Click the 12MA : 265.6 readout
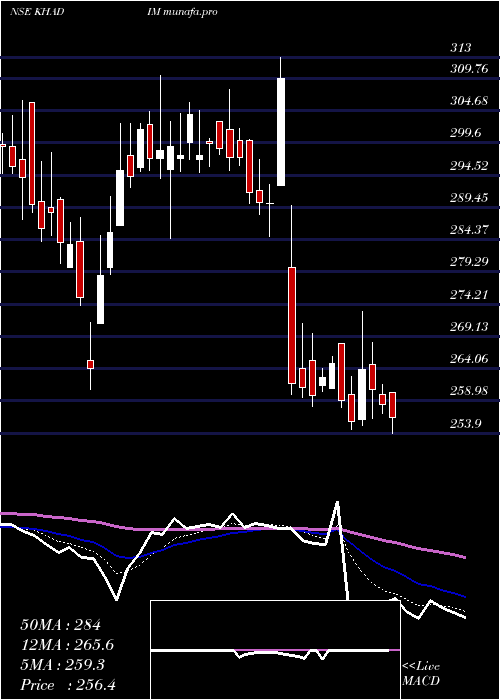Image resolution: width=500 pixels, height=700 pixels. pos(67,645)
